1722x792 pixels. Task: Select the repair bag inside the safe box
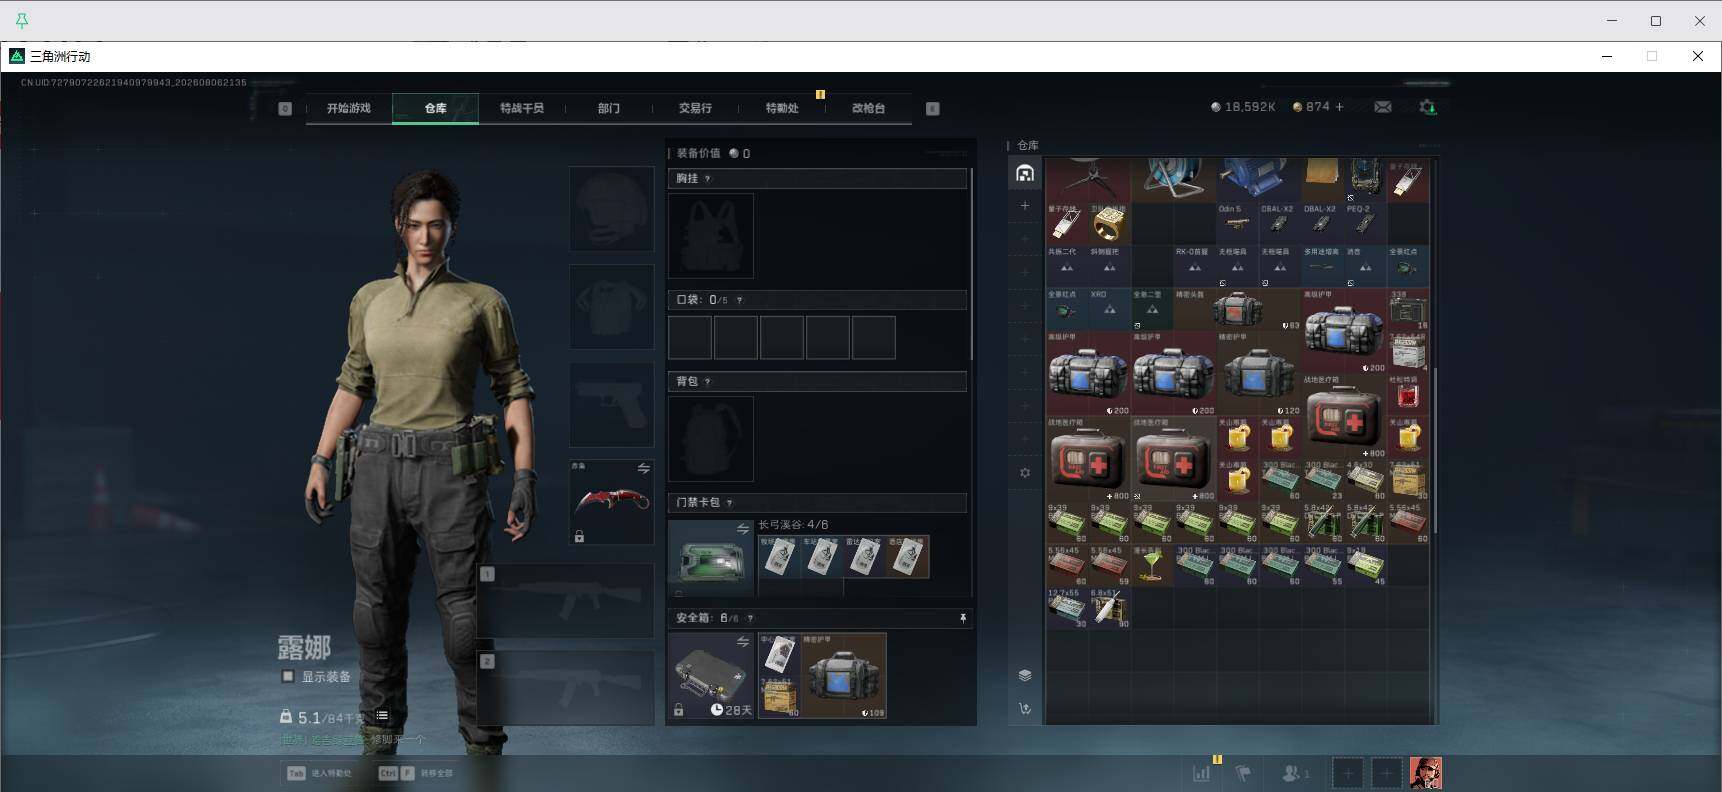click(843, 675)
